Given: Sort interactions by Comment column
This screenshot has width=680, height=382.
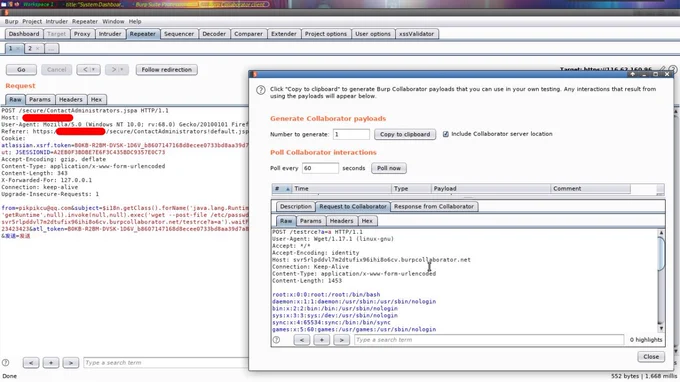Looking at the screenshot, I should [590, 189].
